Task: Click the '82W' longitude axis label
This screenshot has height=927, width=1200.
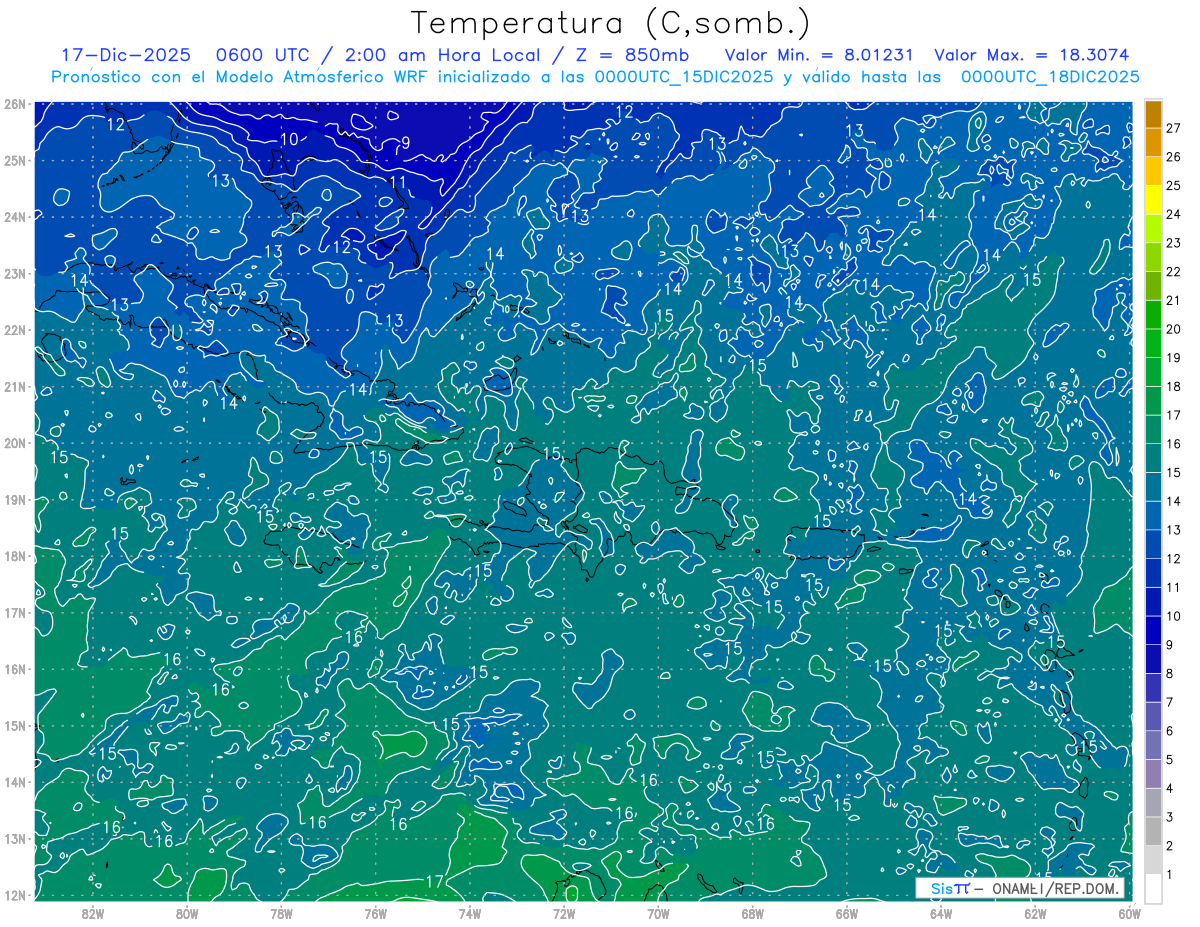Action: coord(93,912)
